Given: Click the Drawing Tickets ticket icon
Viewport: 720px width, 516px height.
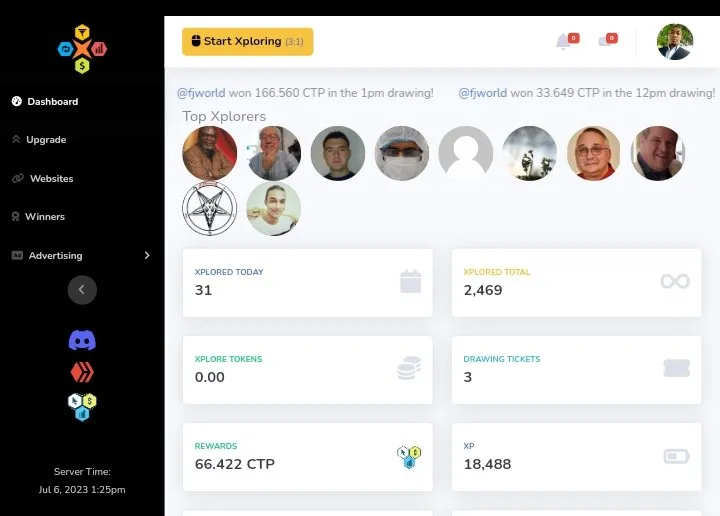Looking at the screenshot, I should pyautogui.click(x=677, y=368).
